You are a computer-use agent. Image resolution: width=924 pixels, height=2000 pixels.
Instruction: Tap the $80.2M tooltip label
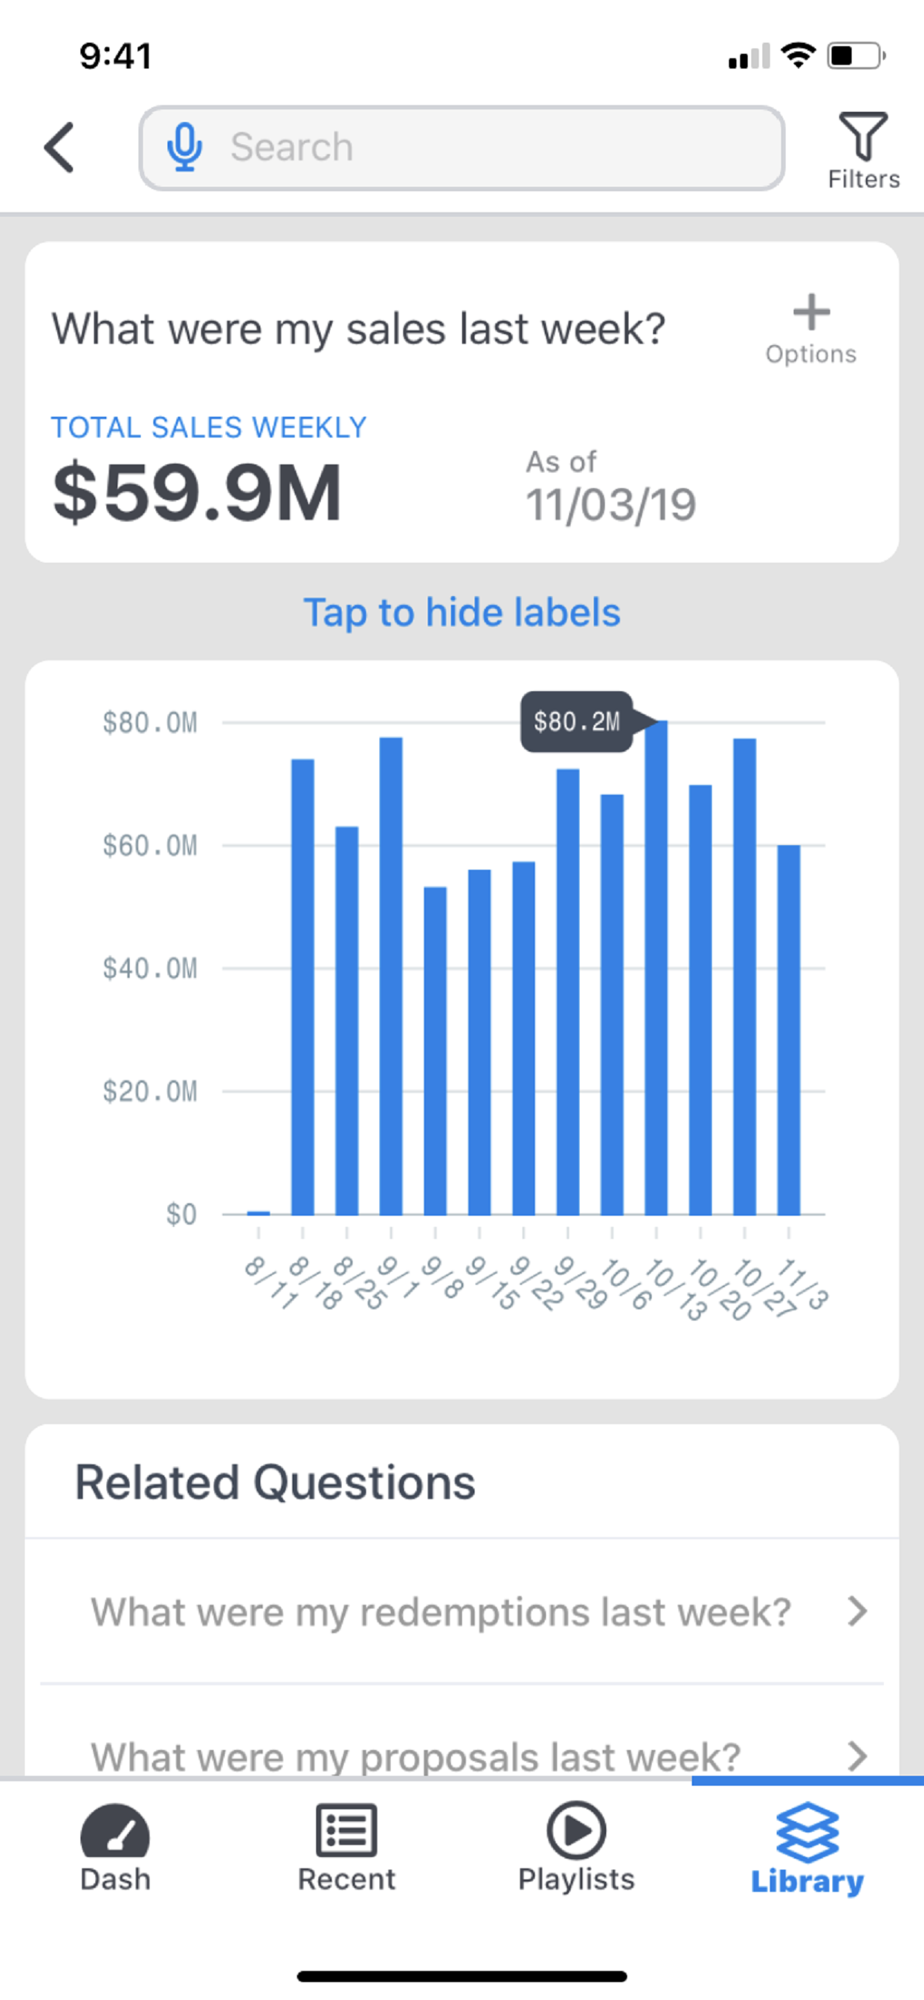point(577,721)
